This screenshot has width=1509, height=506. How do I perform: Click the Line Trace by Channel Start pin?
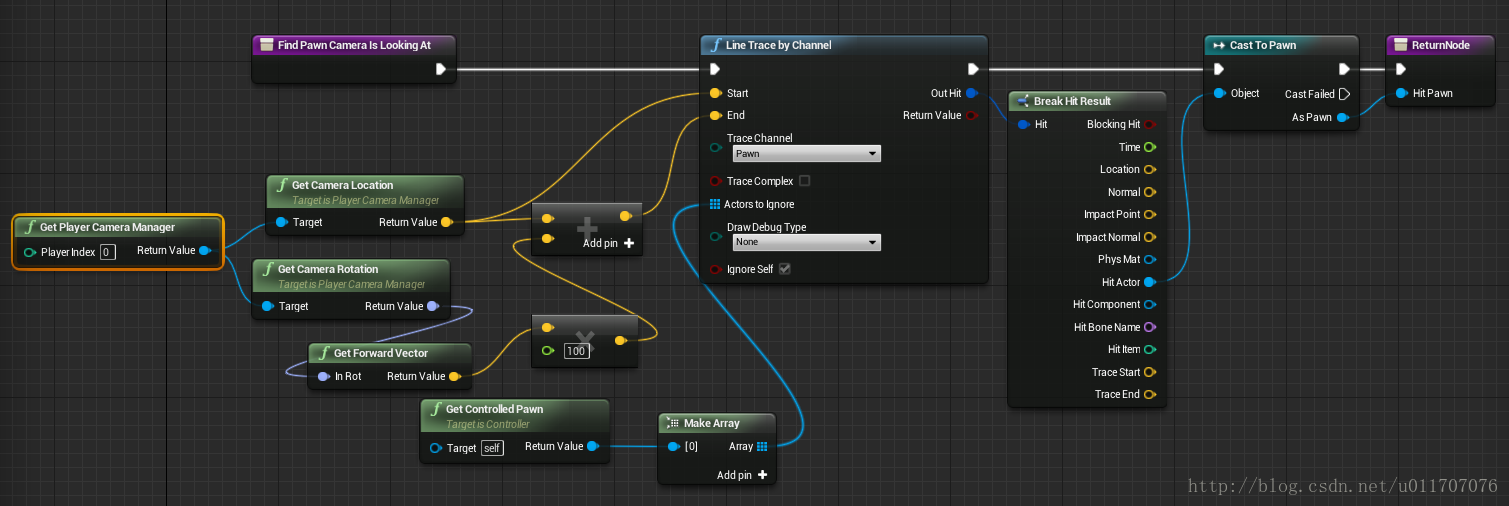coord(715,93)
